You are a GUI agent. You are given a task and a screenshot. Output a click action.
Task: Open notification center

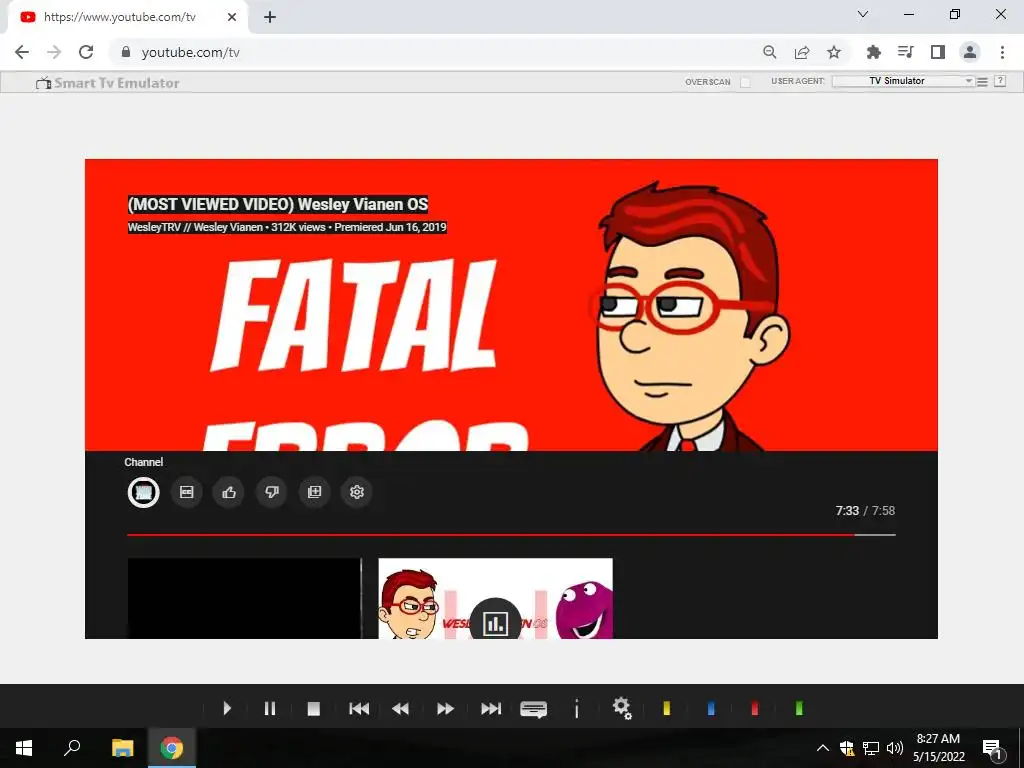[x=992, y=748]
